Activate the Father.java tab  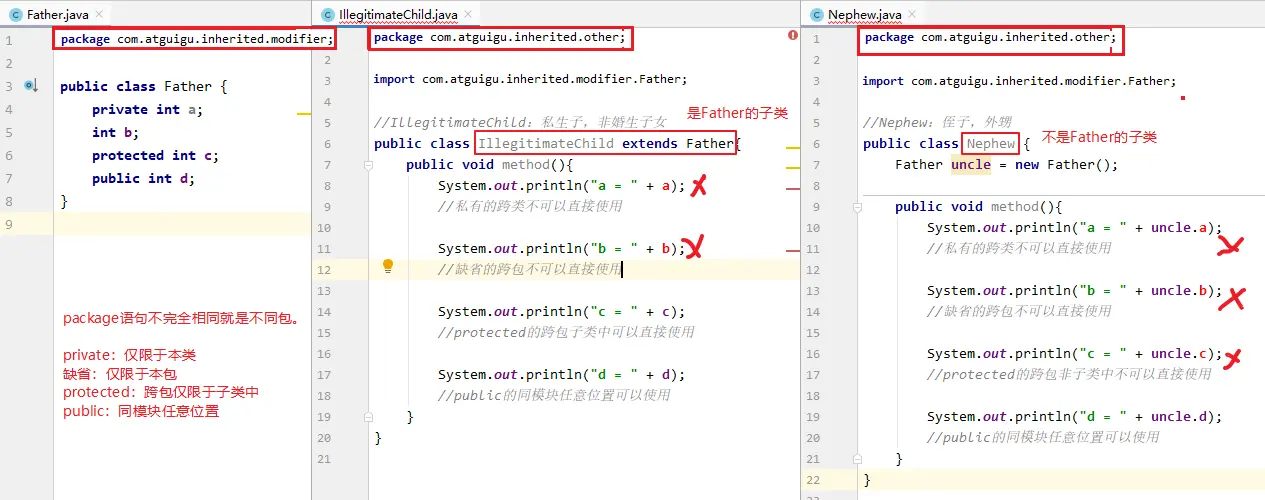(x=58, y=15)
